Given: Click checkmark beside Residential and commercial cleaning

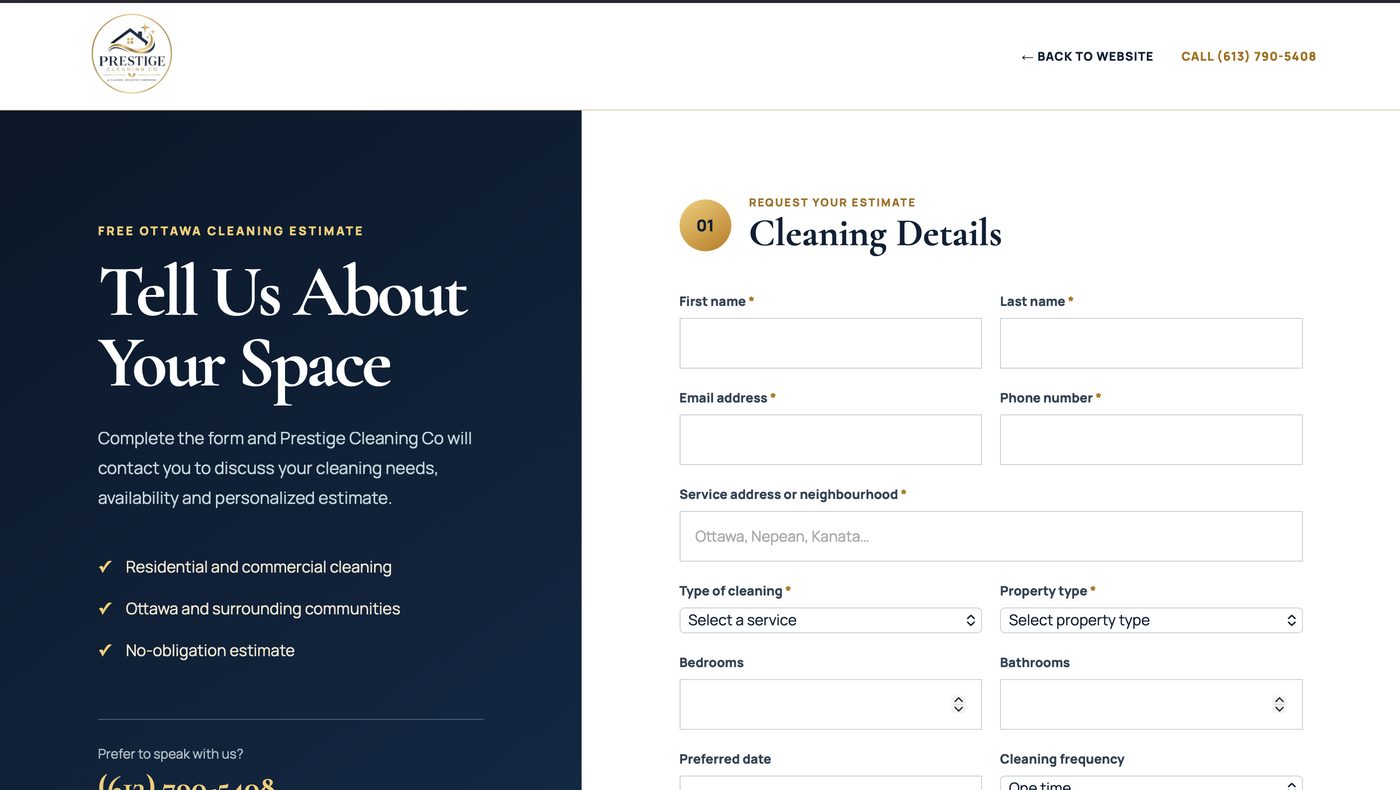Looking at the screenshot, I should [105, 567].
